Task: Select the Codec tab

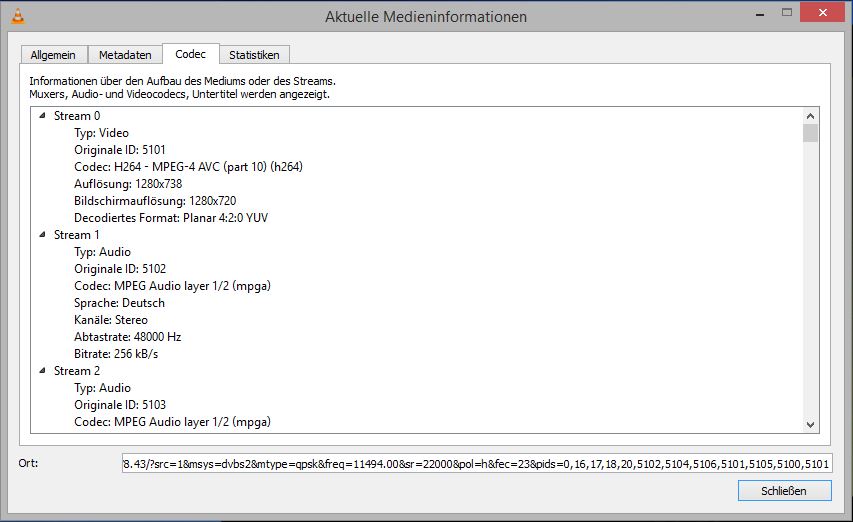Action: point(190,54)
